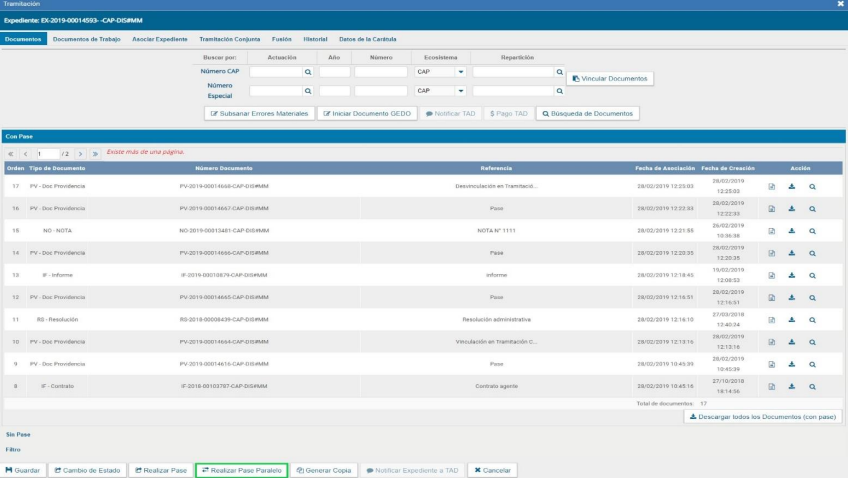This screenshot has width=848, height=478.
Task: Go to next page of document list
Action: 80,154
